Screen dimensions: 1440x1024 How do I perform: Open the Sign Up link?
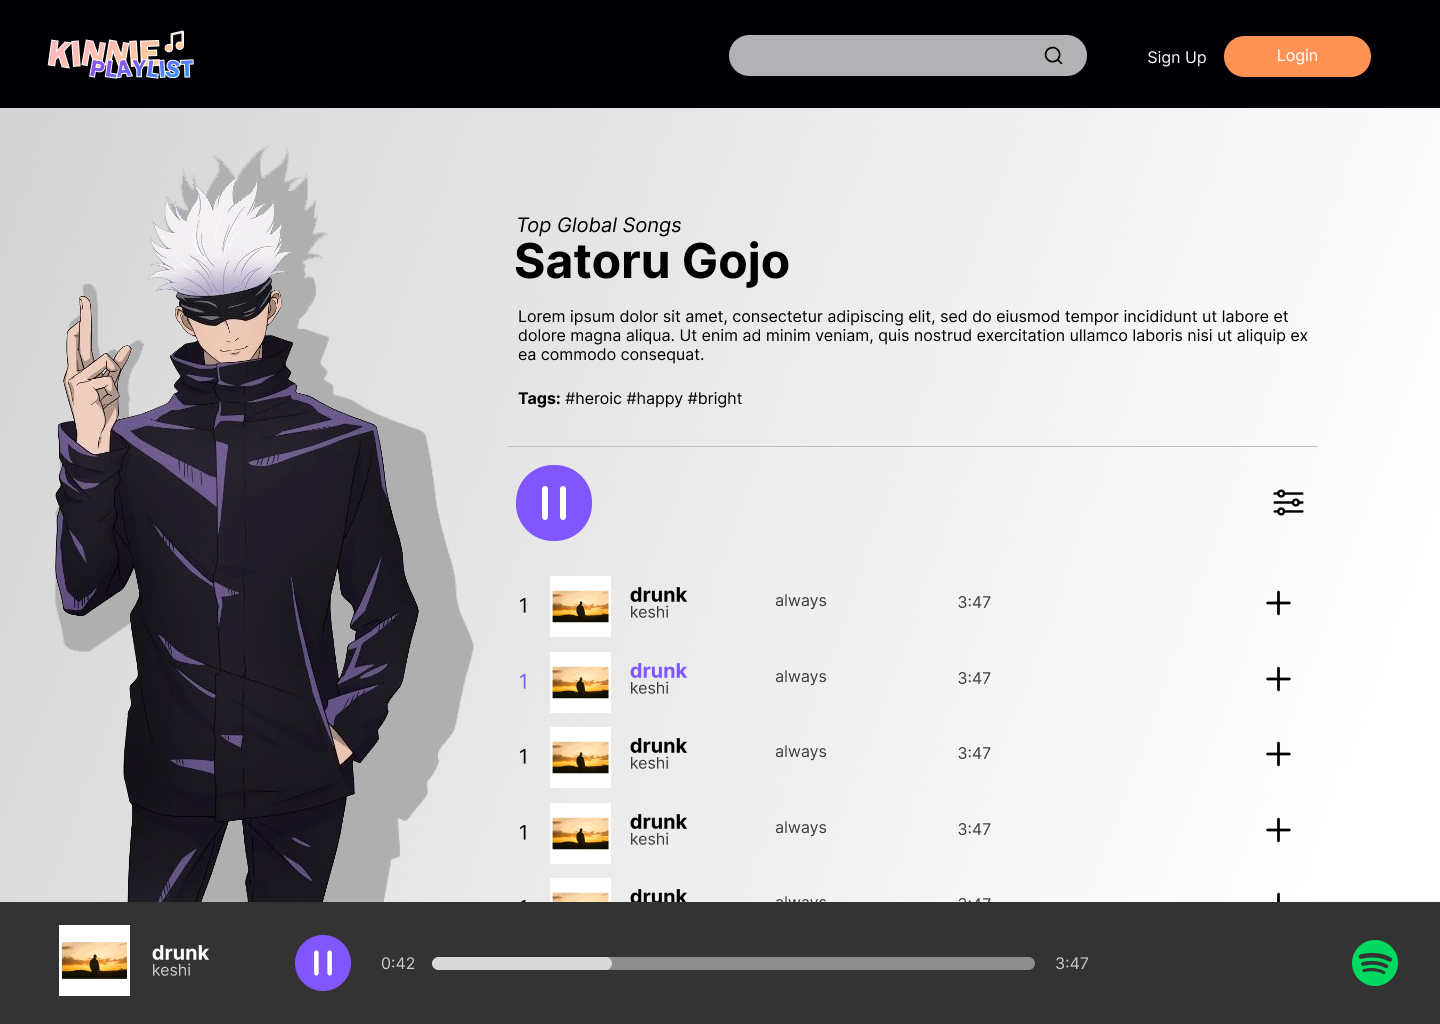pos(1176,57)
